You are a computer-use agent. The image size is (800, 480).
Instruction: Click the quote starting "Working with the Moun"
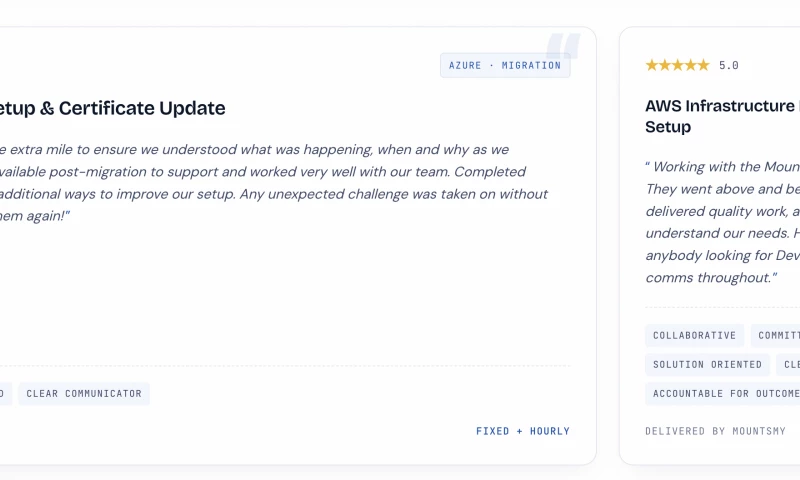click(x=722, y=222)
